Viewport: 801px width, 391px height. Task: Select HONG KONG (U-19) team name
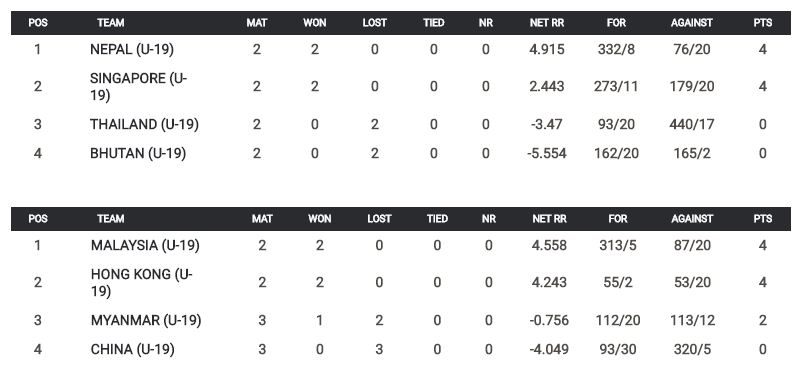click(x=142, y=283)
